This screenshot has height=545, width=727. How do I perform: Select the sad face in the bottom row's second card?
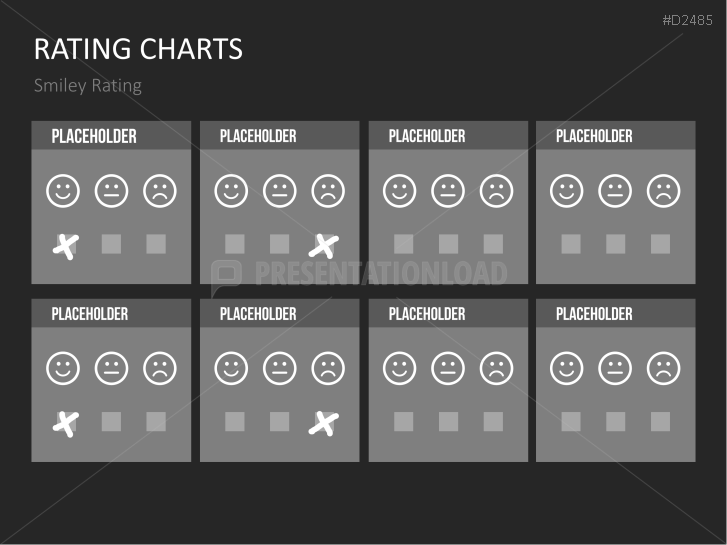tap(326, 369)
